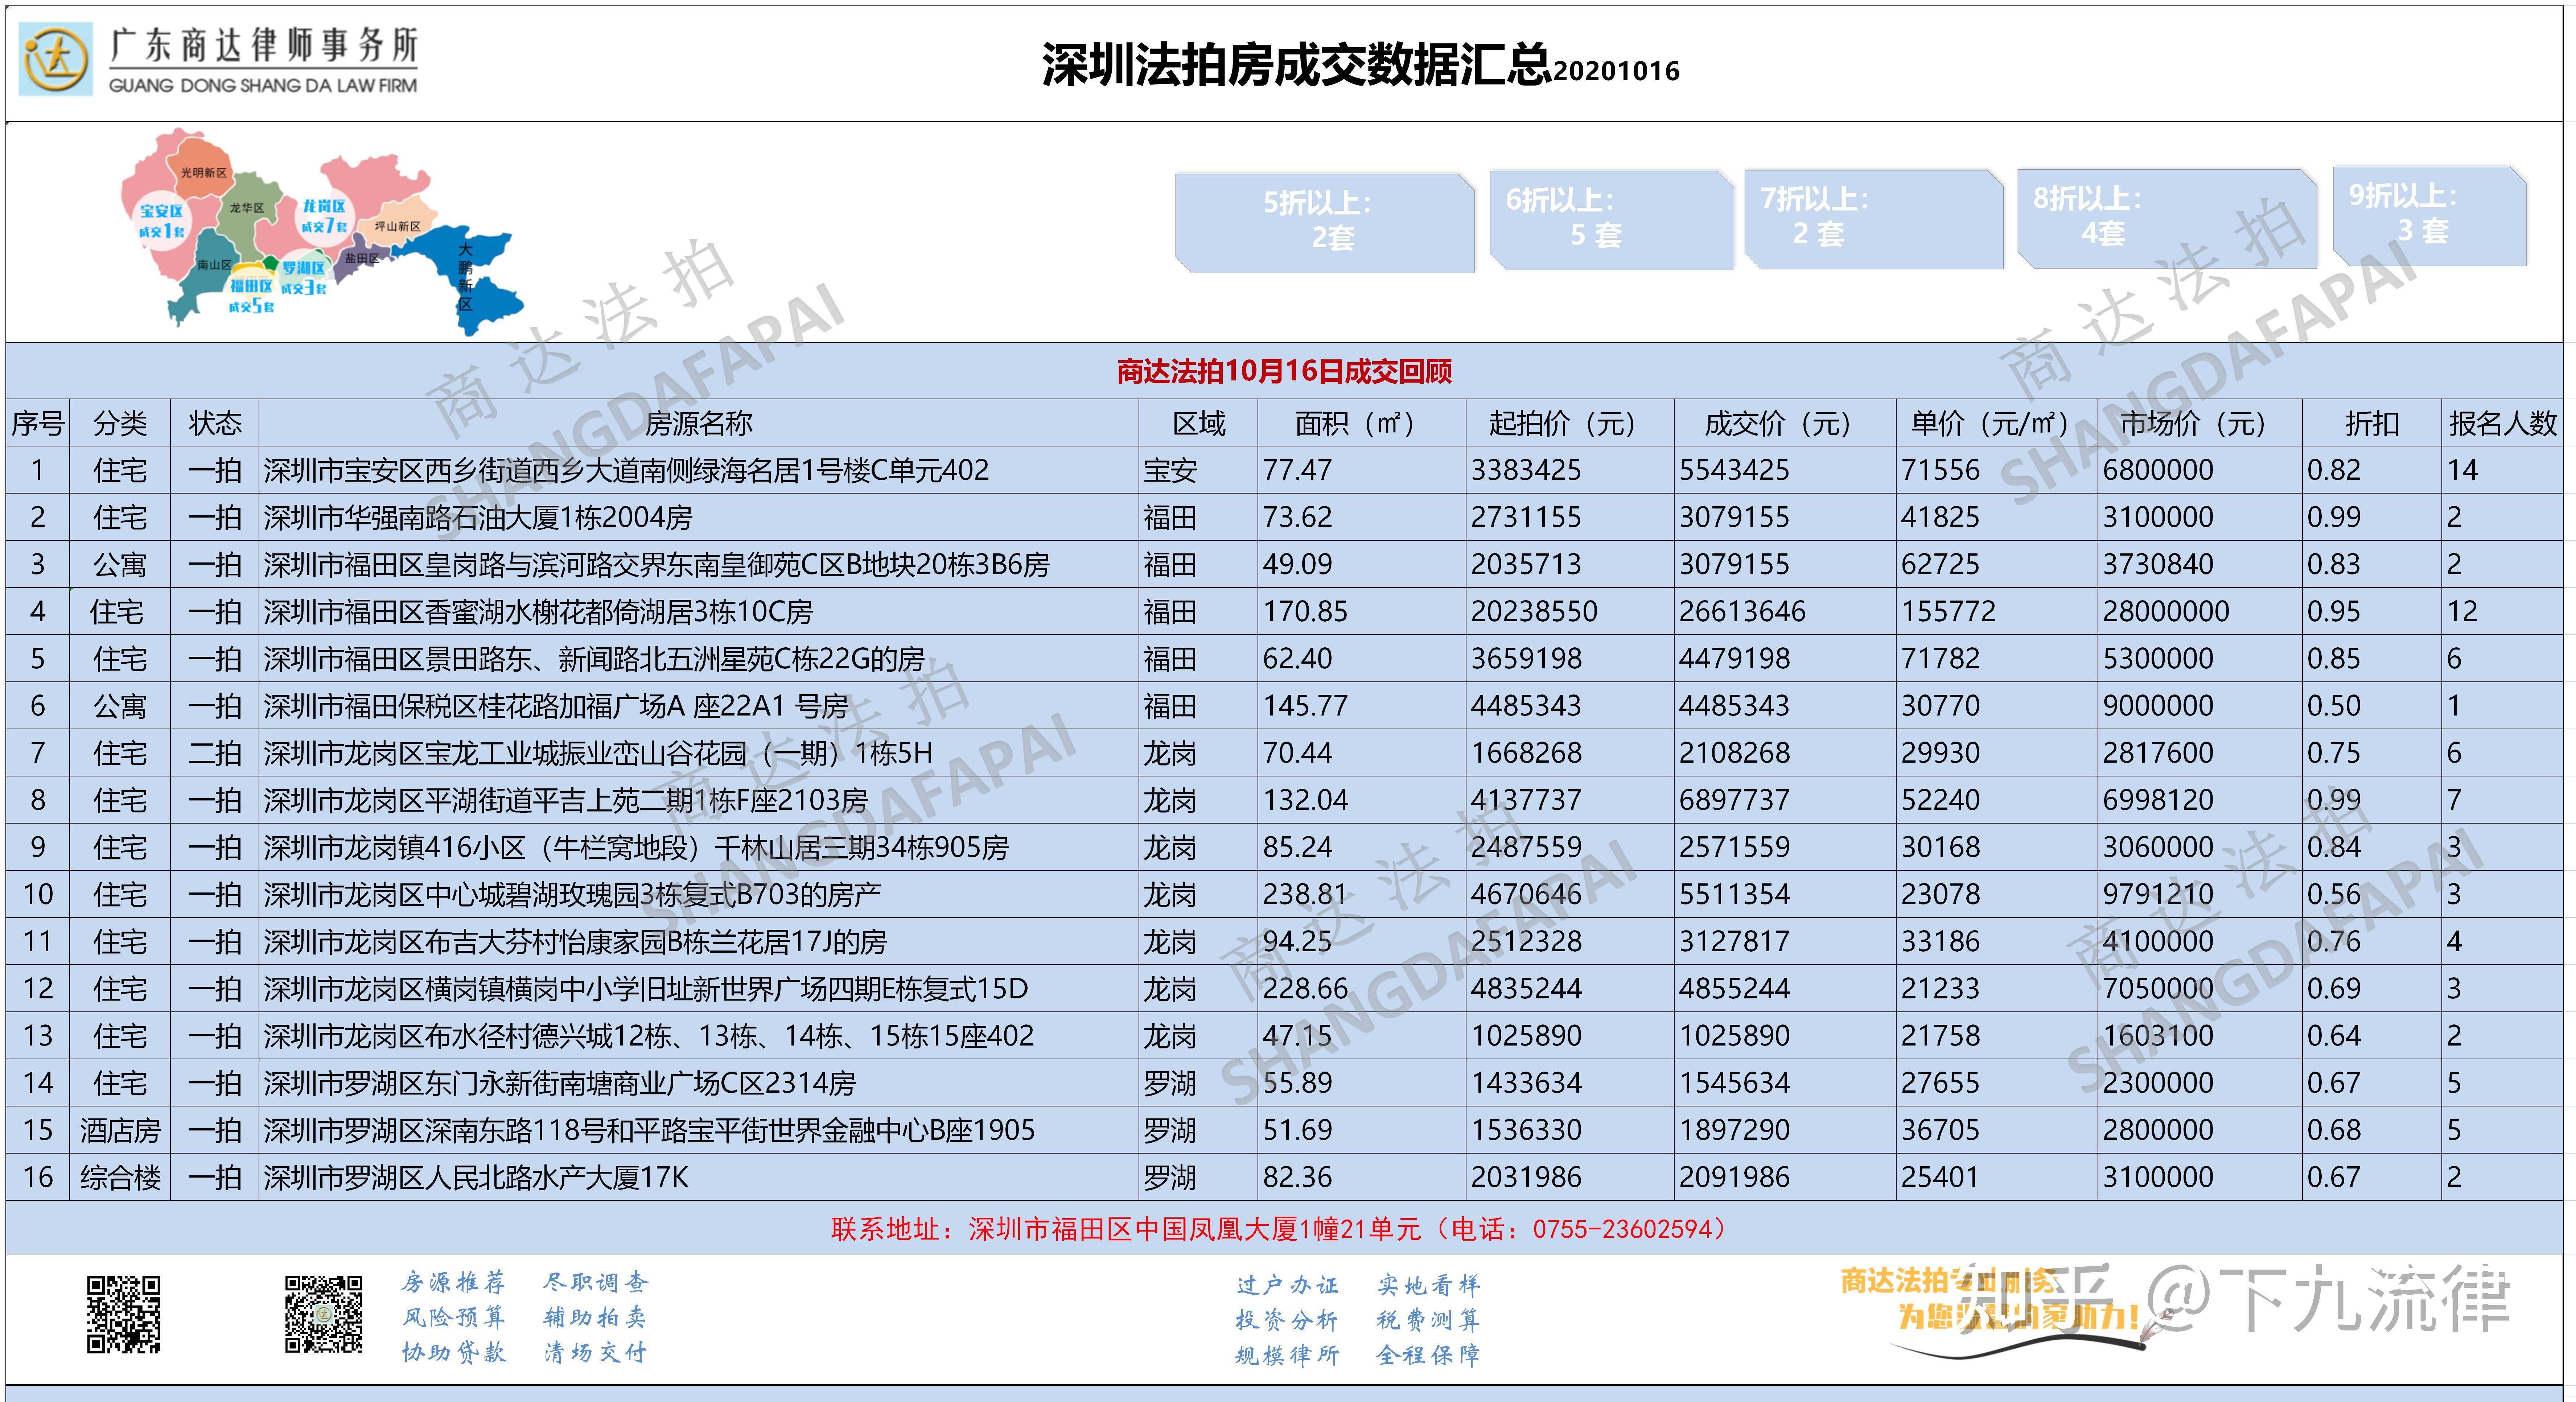Image resolution: width=2576 pixels, height=1402 pixels.
Task: Click the '投资分析' service label
Action: (x=1287, y=1320)
